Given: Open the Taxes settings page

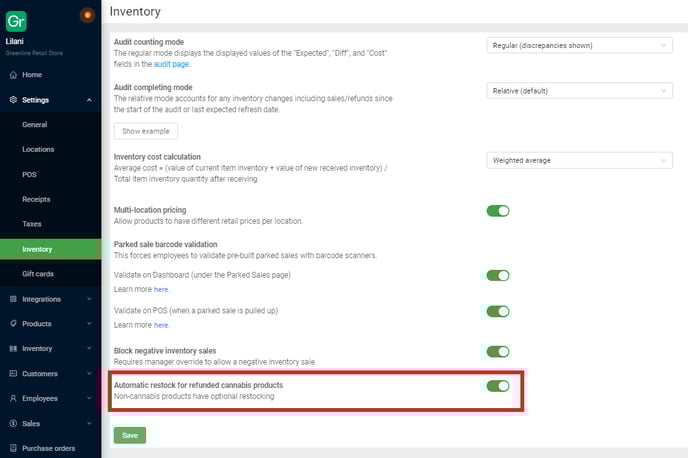Looking at the screenshot, I should 32,224.
